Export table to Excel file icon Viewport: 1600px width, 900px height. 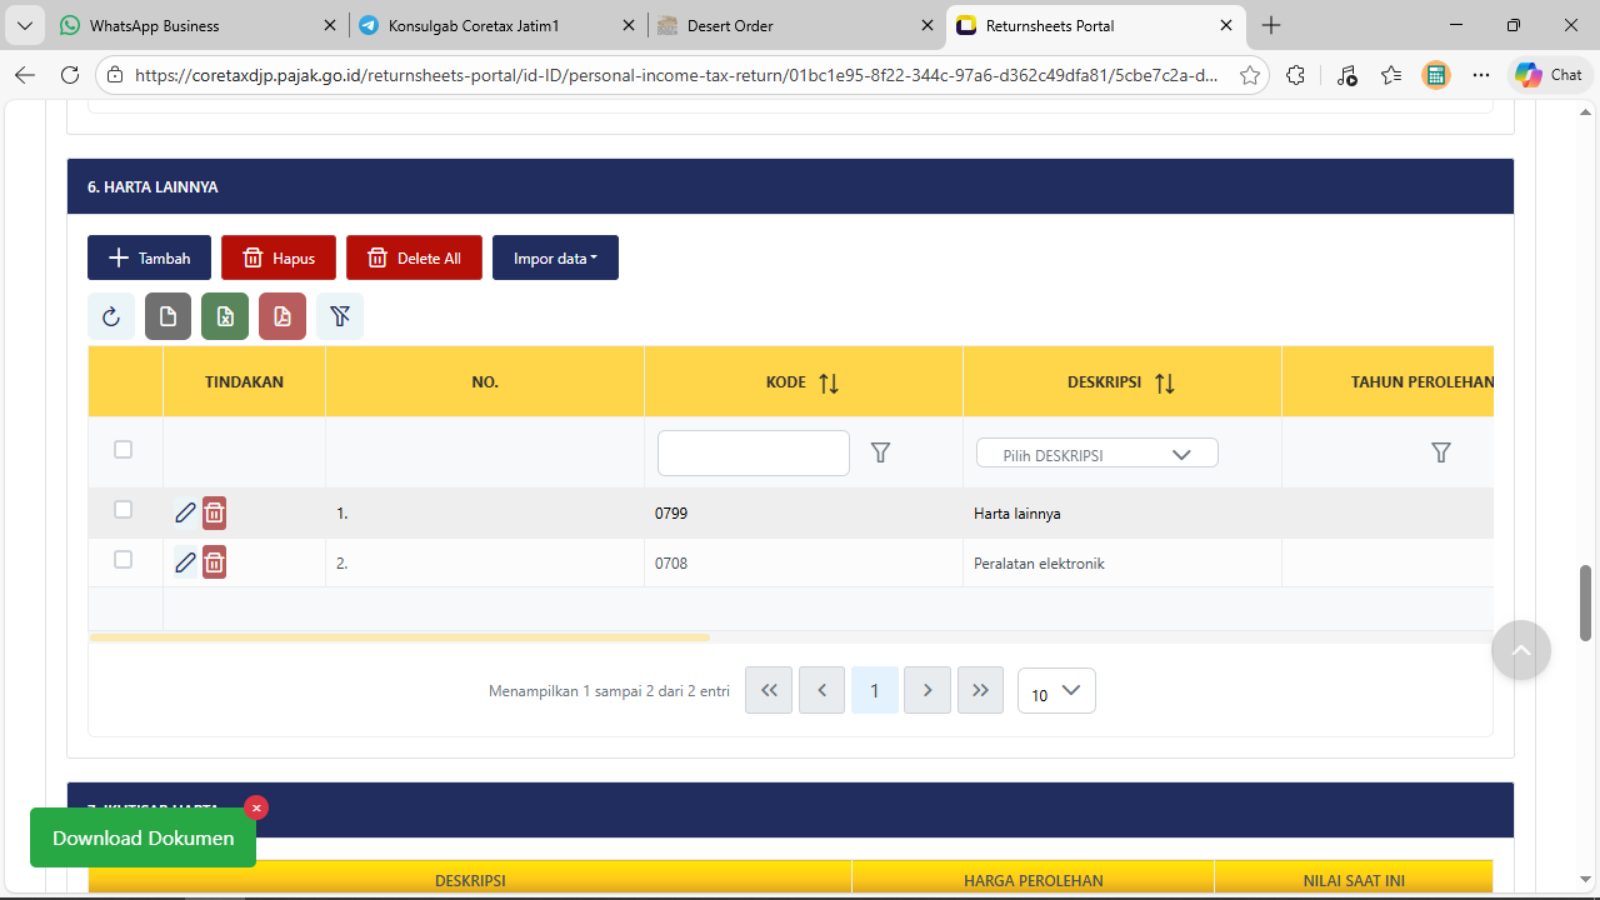tap(225, 317)
